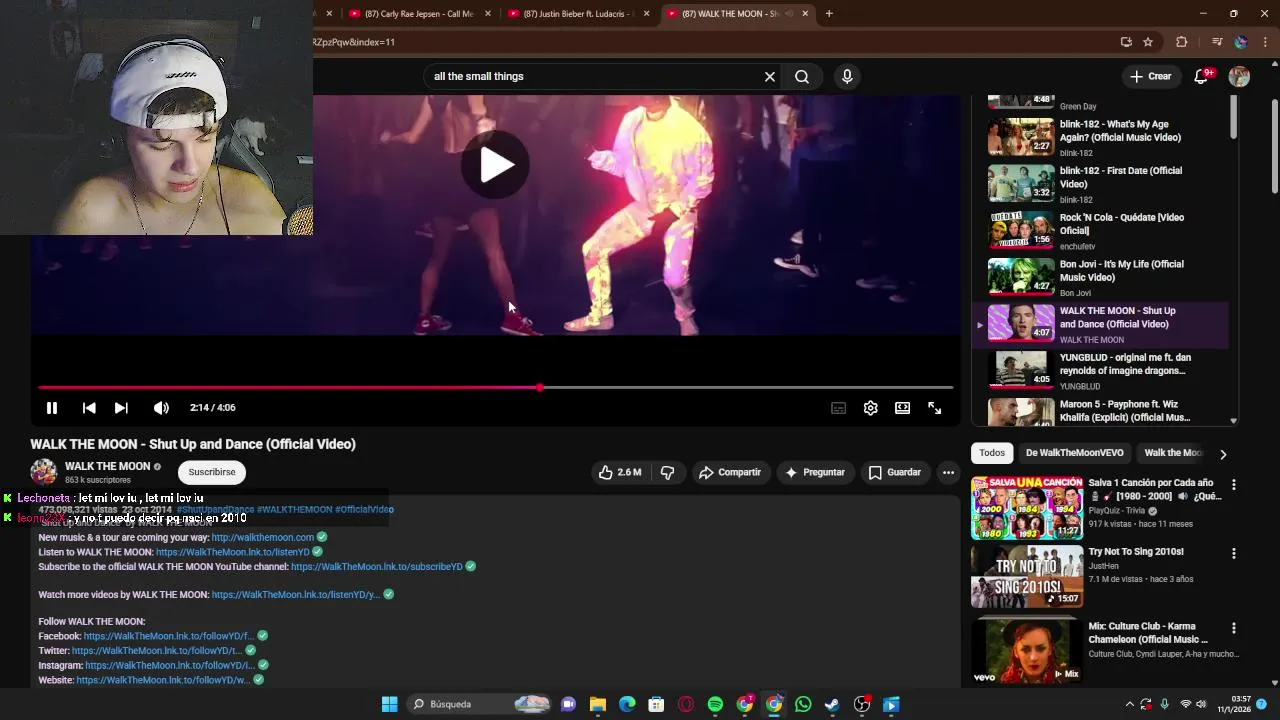Open the subscribeYD channel link
This screenshot has height=720, width=1280.
[377, 566]
